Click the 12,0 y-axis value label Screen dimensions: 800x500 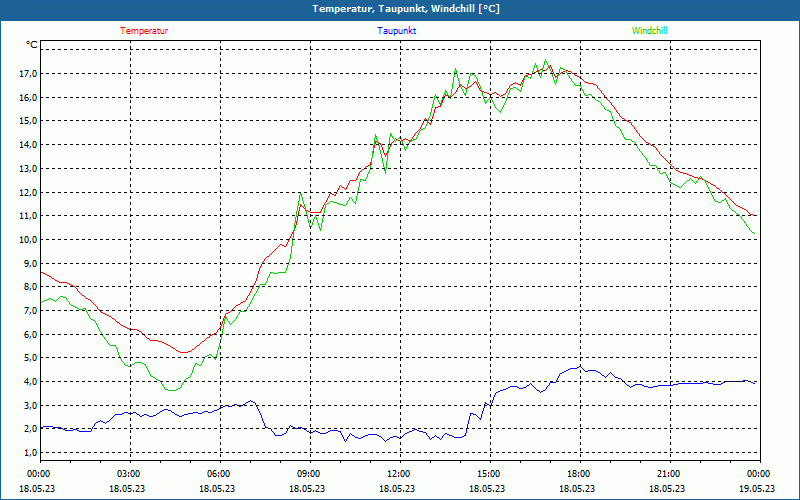coord(27,192)
